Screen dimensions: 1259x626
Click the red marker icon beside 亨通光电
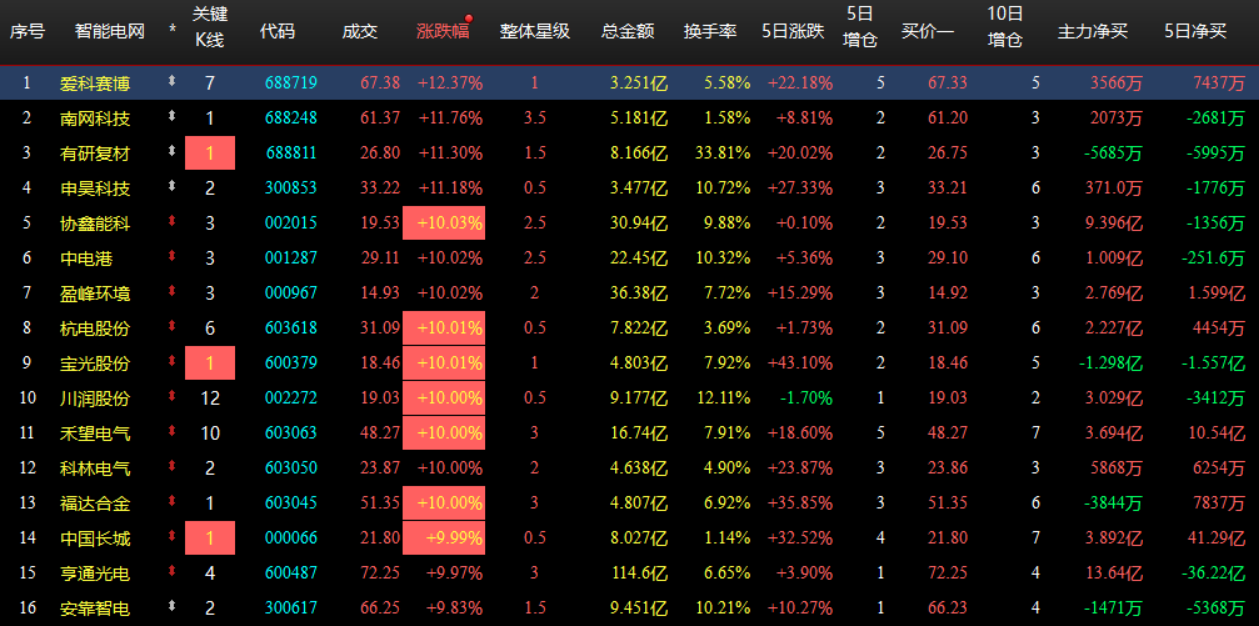[x=172, y=572]
